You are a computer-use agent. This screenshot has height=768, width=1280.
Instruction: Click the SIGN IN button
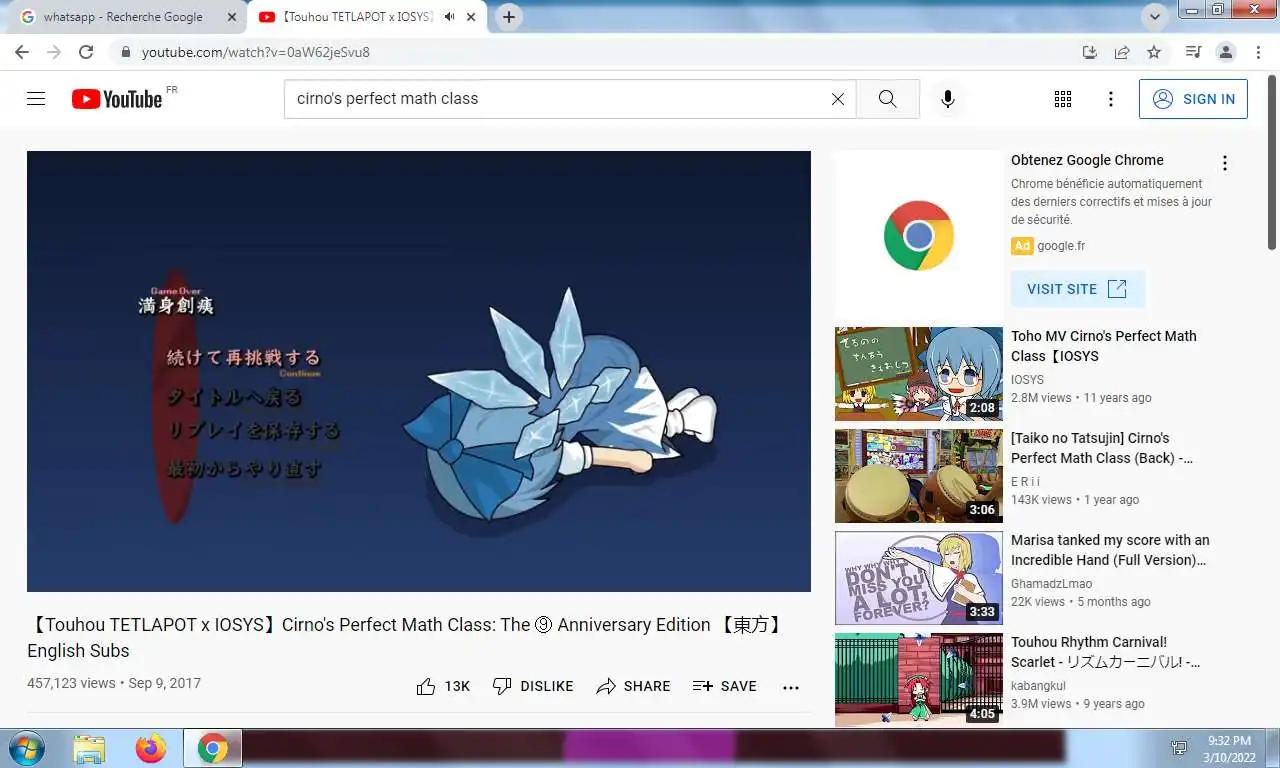point(1193,99)
